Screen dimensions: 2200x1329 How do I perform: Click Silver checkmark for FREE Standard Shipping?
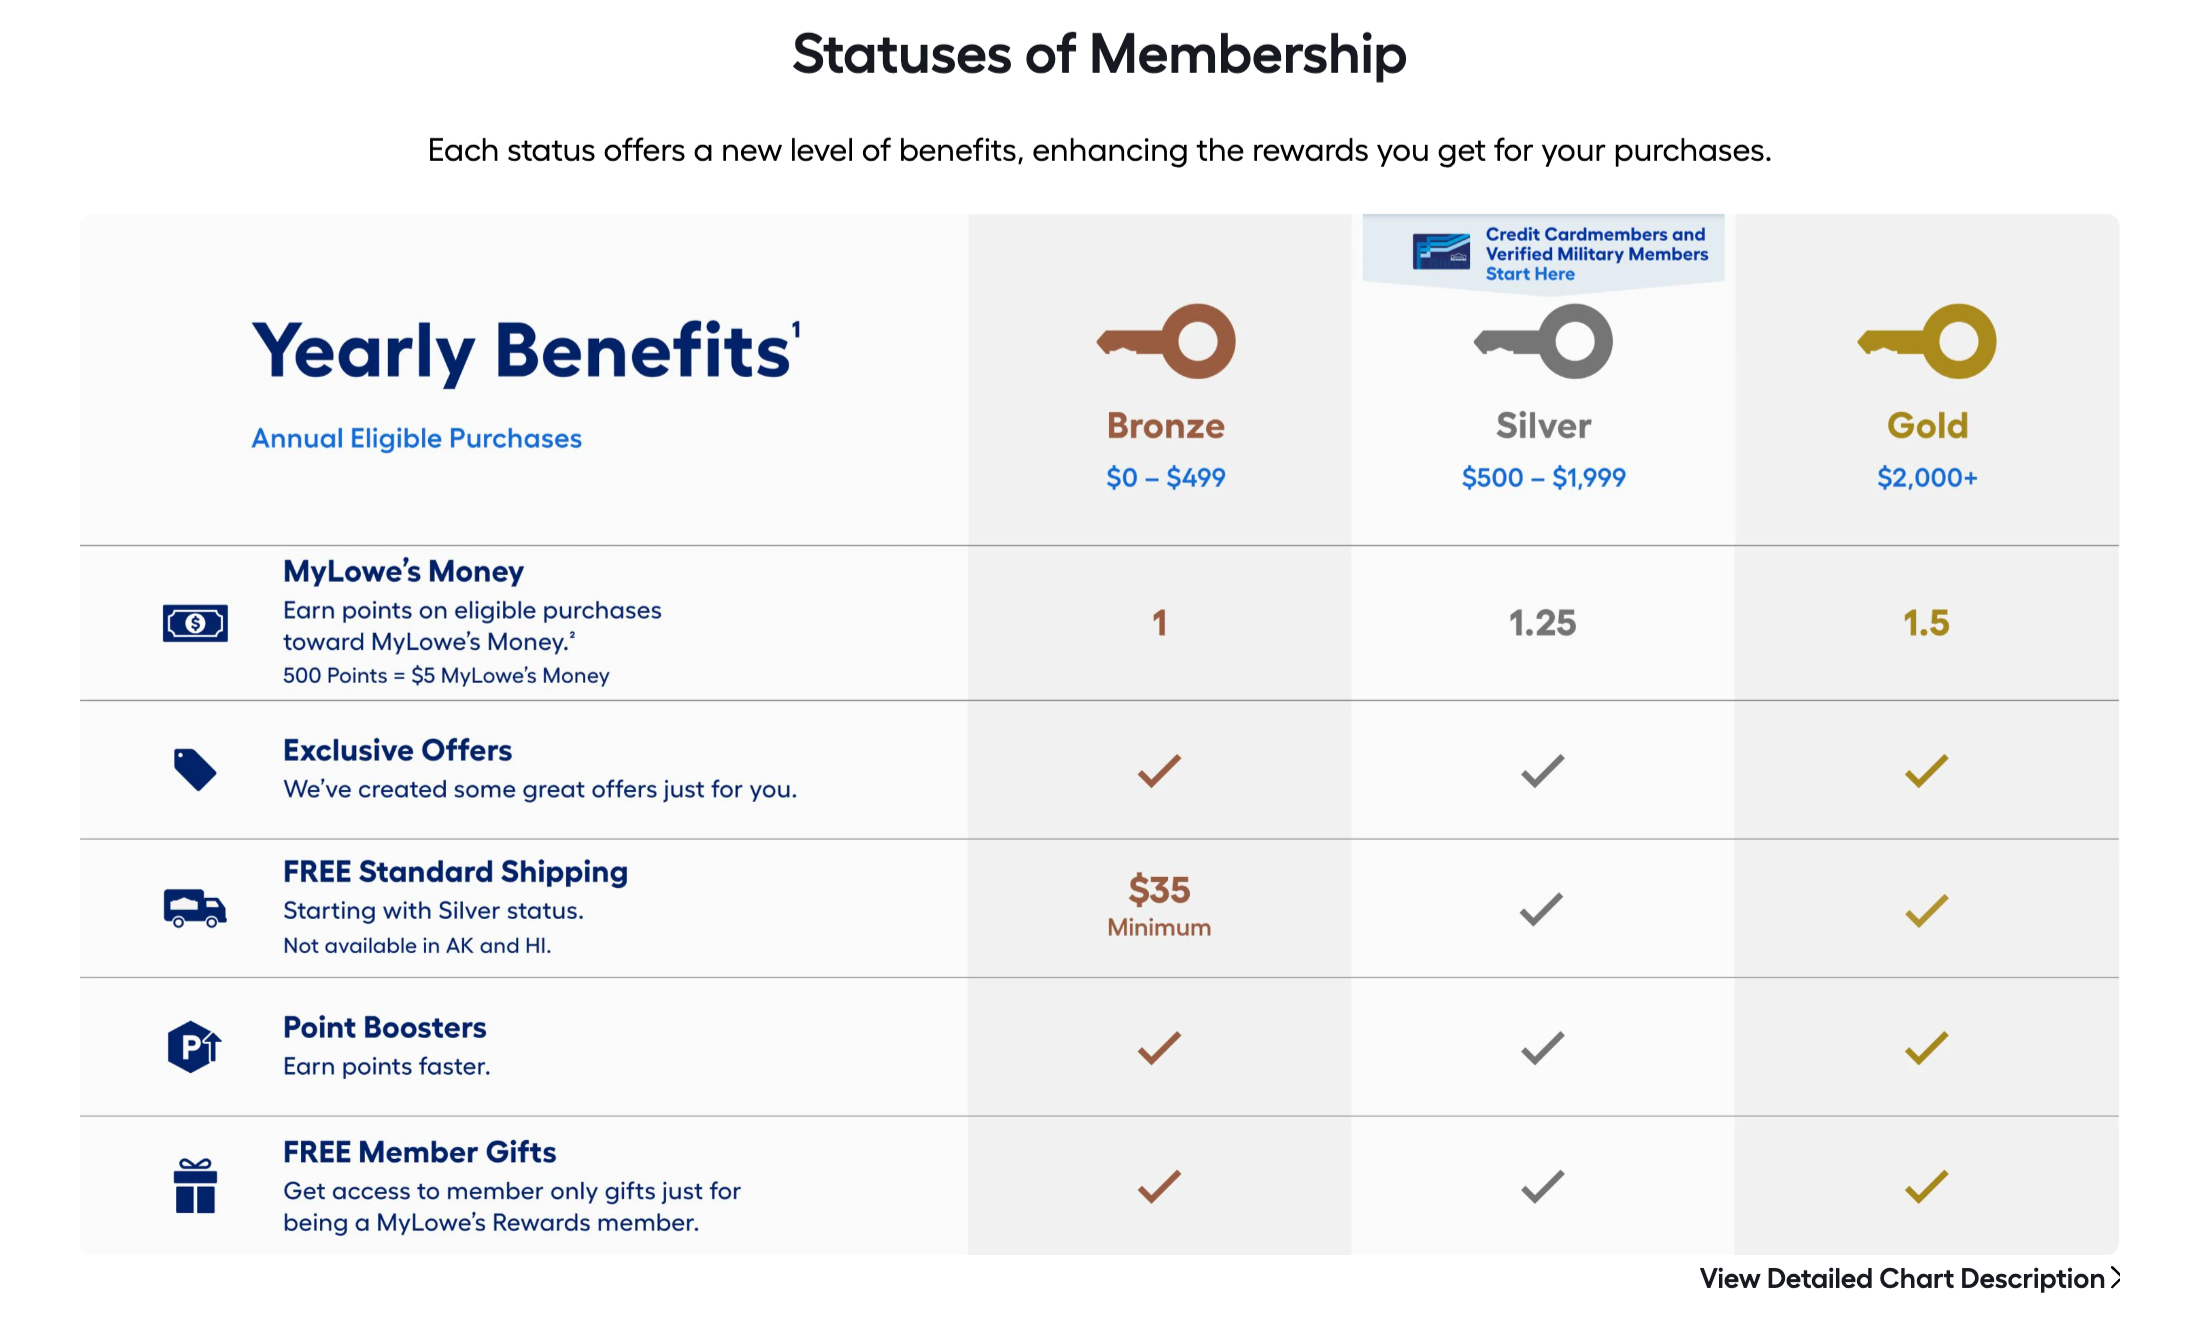[x=1542, y=909]
